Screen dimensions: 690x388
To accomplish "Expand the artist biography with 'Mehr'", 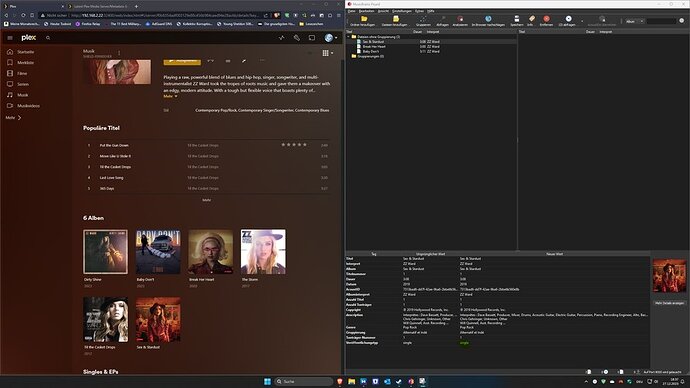I will click(170, 96).
